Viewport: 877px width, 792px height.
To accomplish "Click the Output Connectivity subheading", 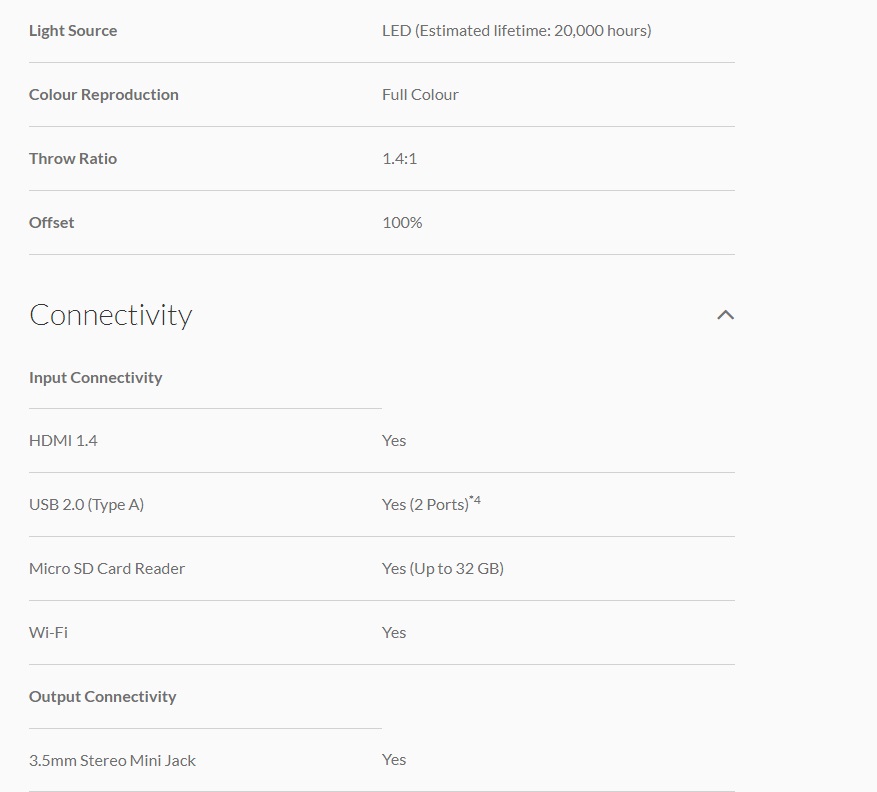I will pyautogui.click(x=102, y=697).
